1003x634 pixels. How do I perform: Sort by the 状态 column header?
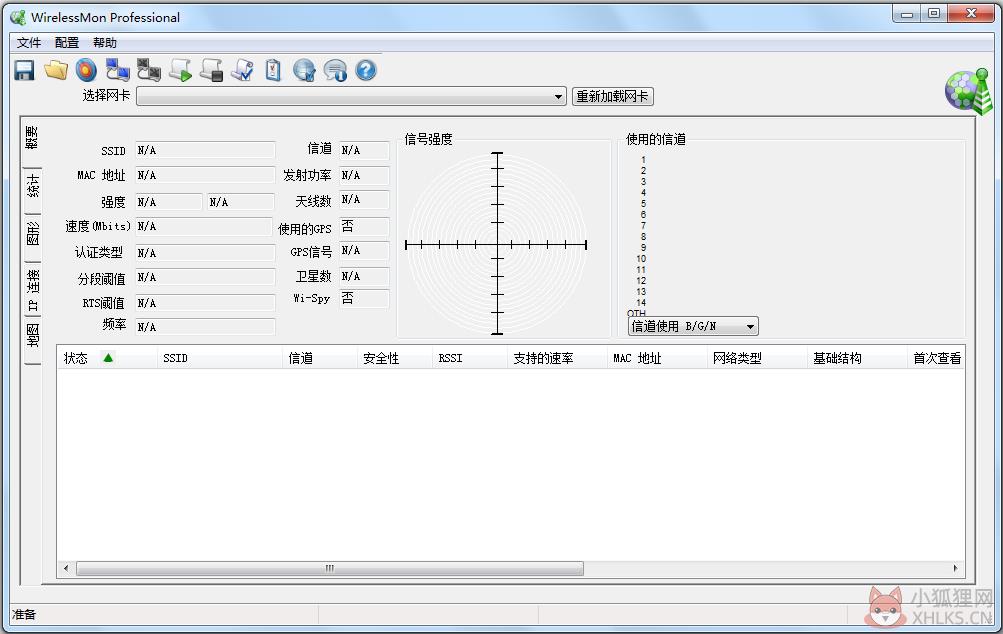(107, 358)
